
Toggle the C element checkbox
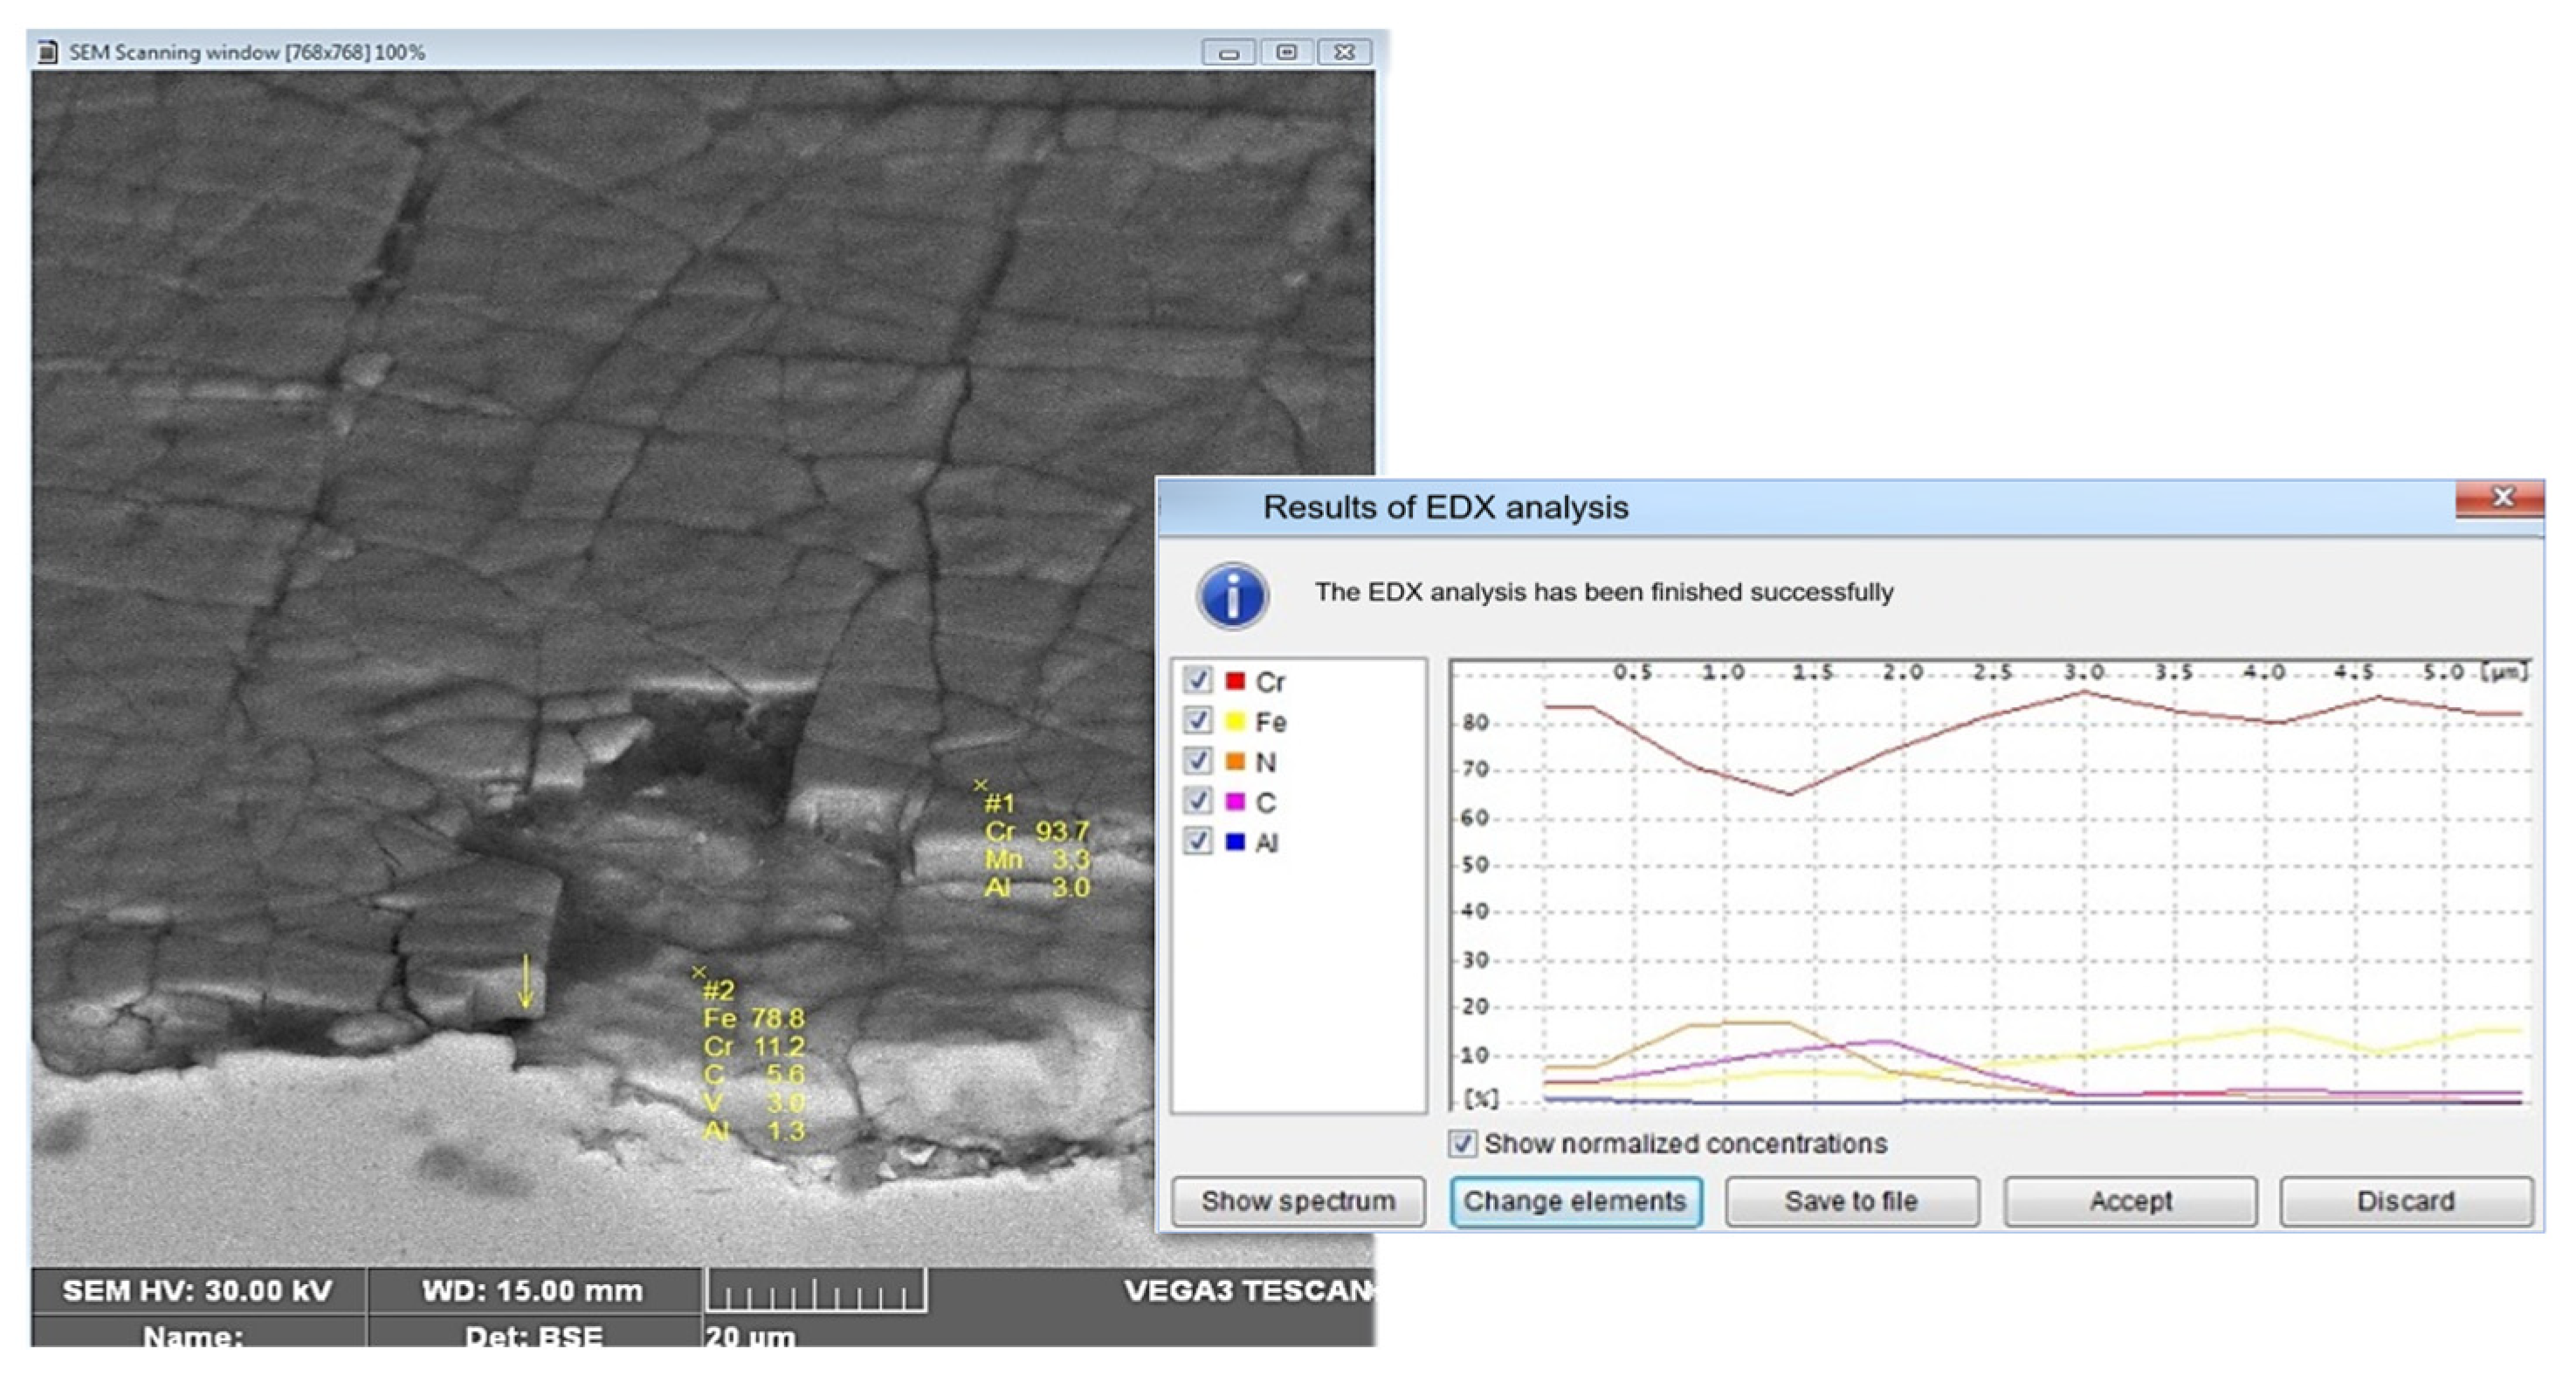[x=1197, y=800]
